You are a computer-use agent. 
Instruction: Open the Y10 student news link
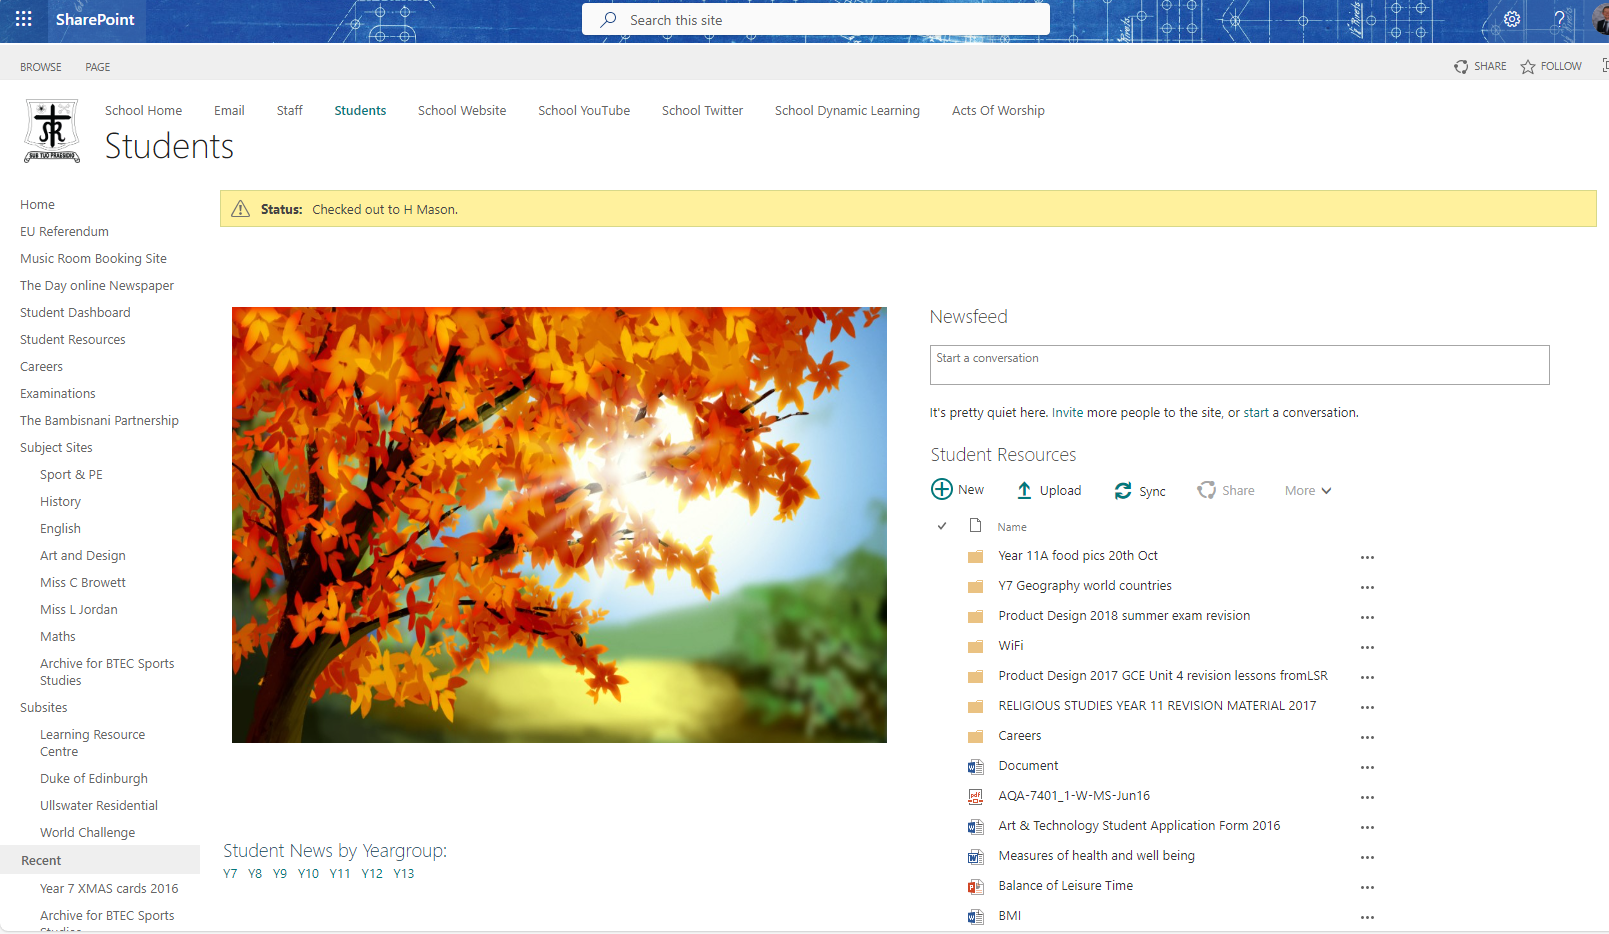coord(308,873)
